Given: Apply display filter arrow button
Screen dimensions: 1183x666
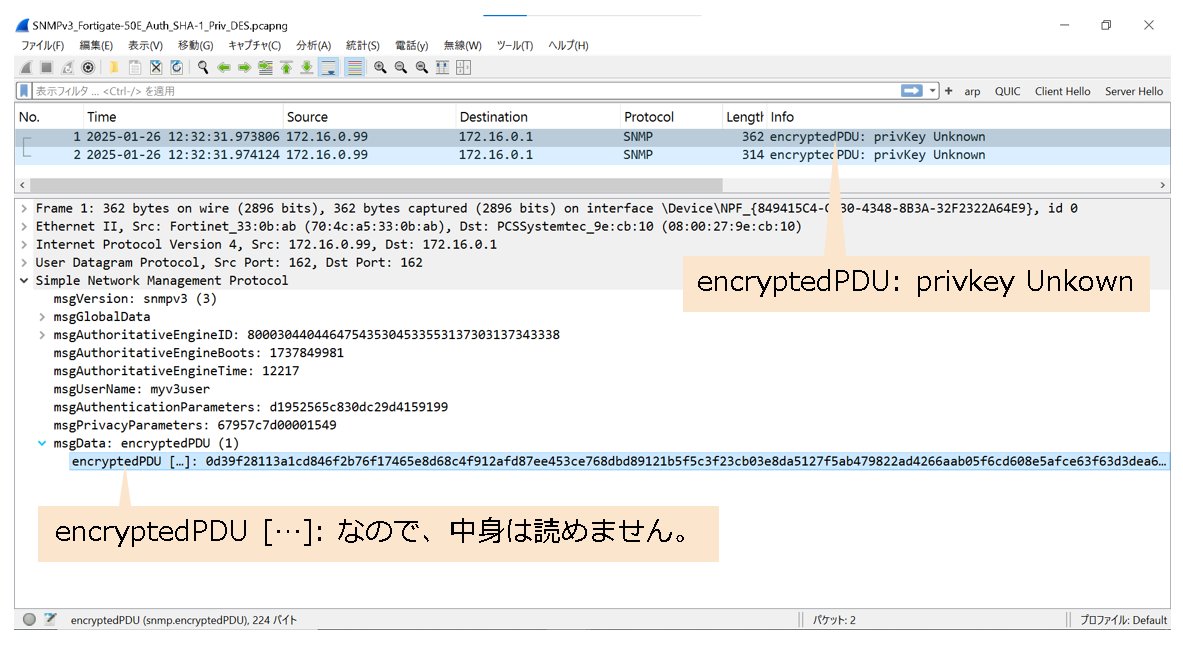Looking at the screenshot, I should coord(911,91).
